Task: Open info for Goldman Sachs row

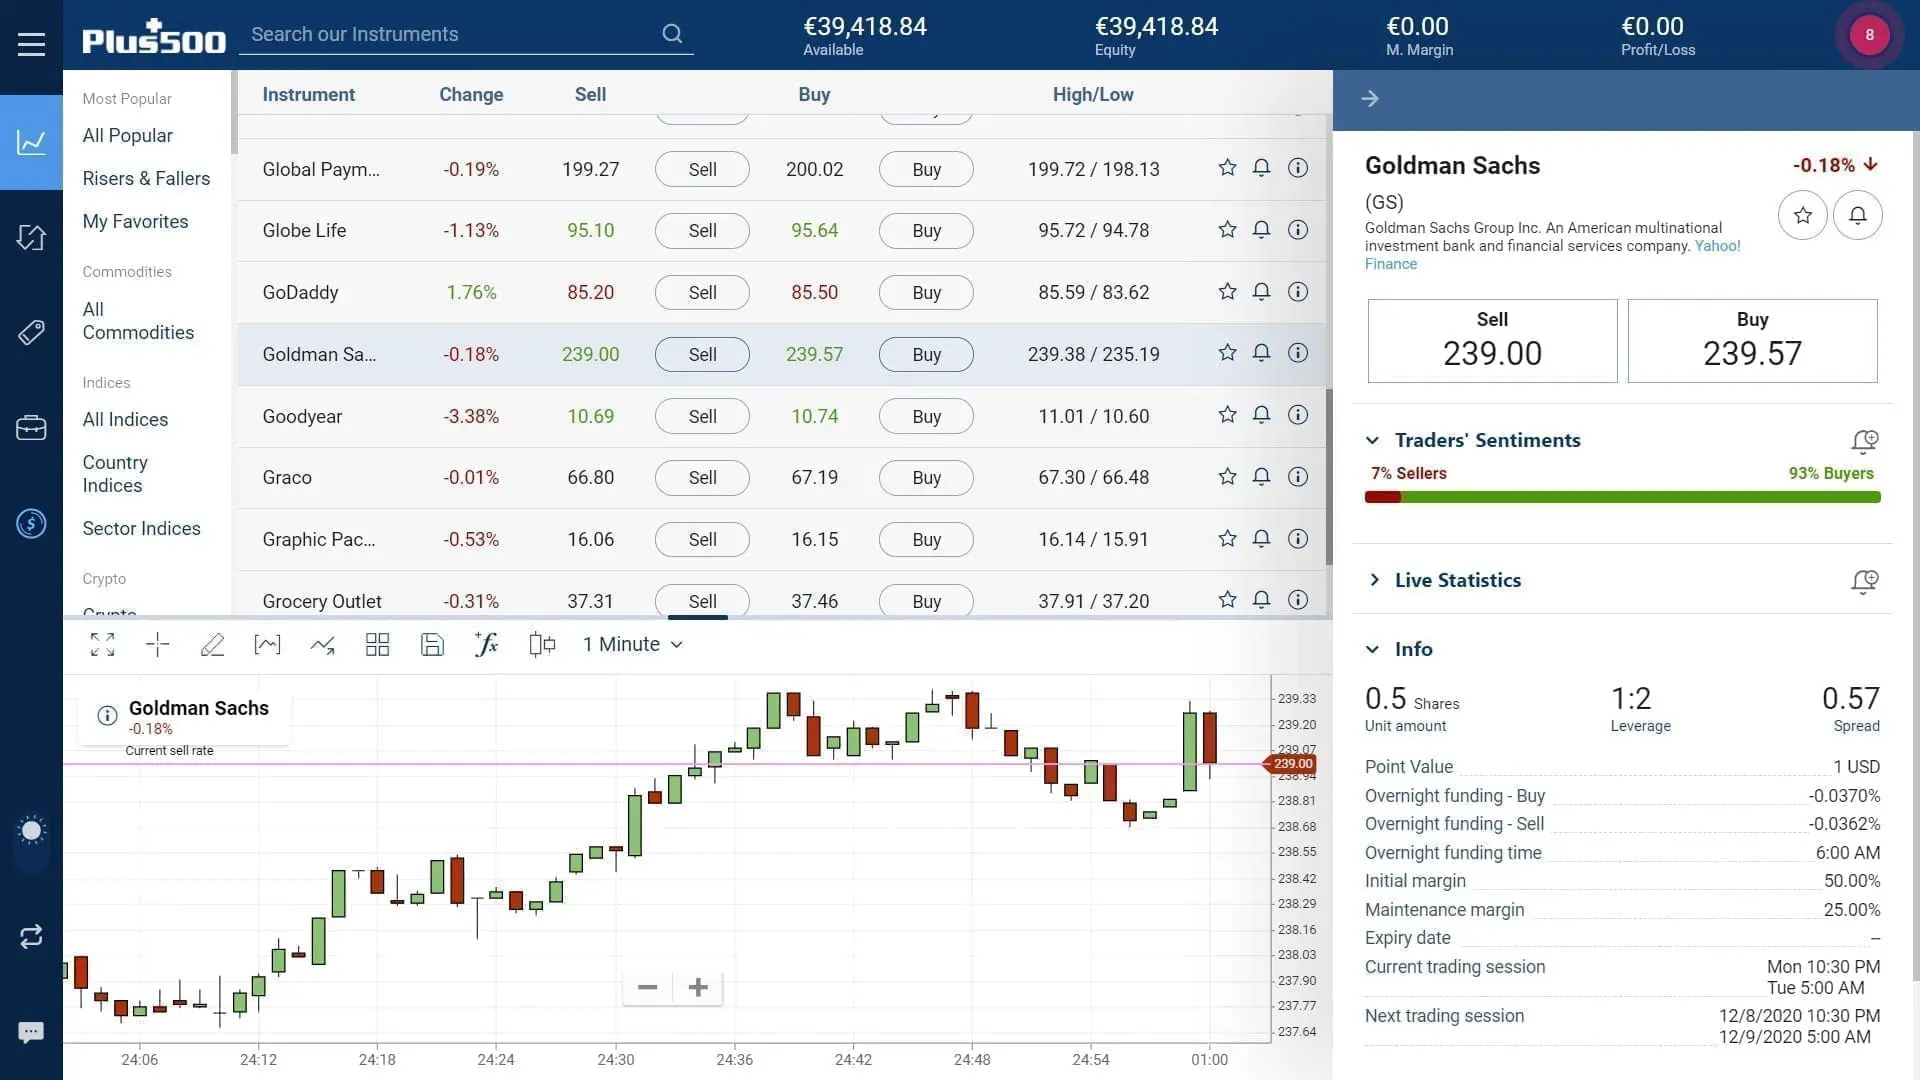Action: [x=1298, y=353]
